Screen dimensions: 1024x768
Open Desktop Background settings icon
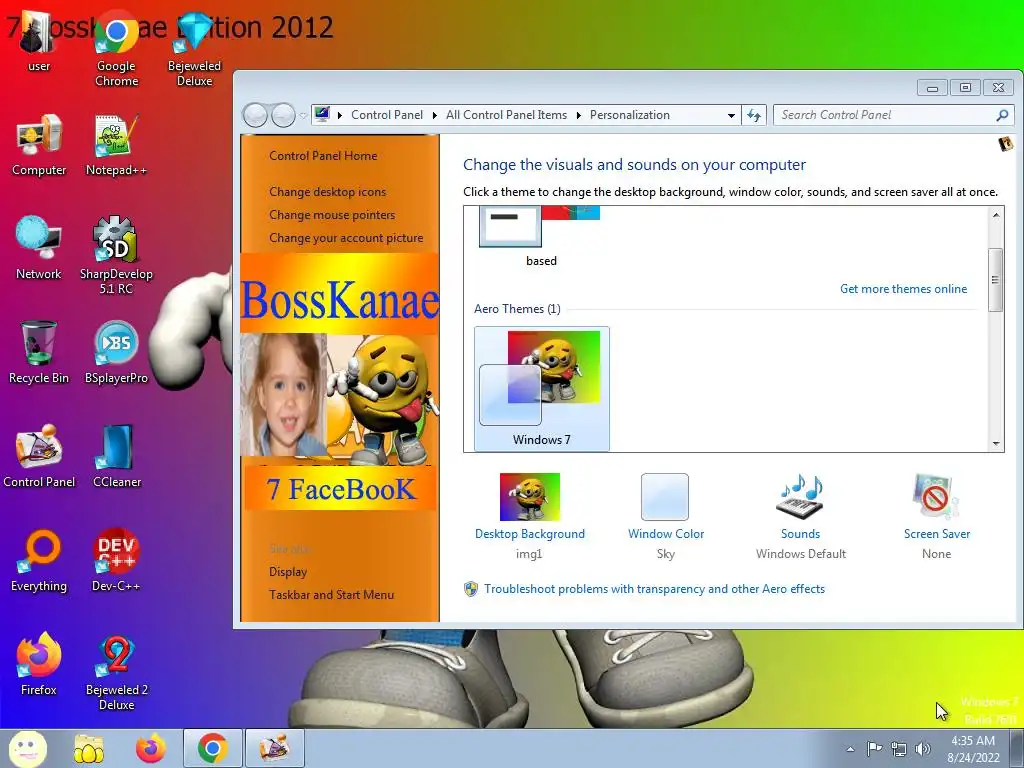pos(530,496)
